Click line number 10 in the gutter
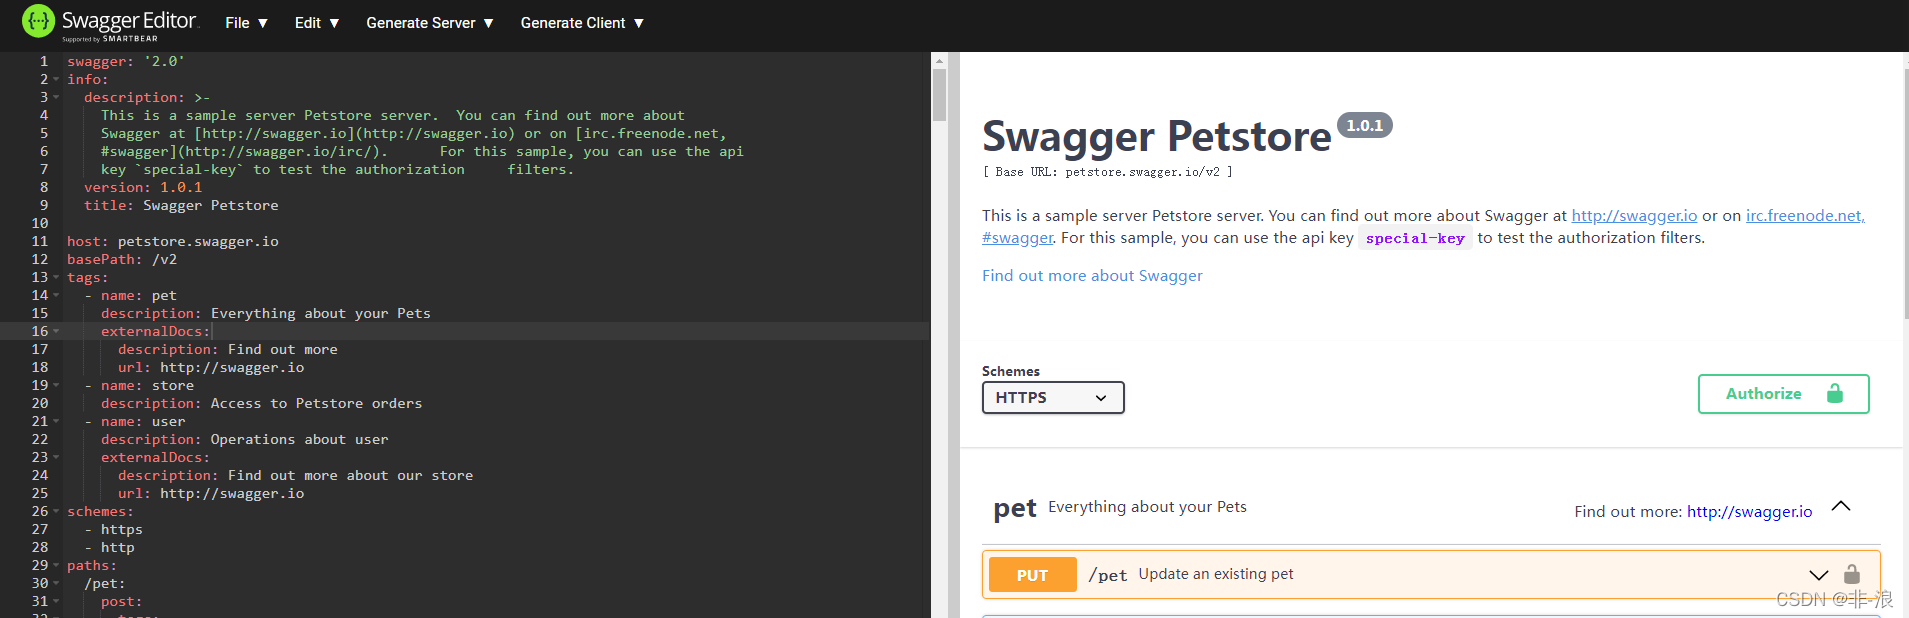Viewport: 1909px width, 618px height. point(40,223)
